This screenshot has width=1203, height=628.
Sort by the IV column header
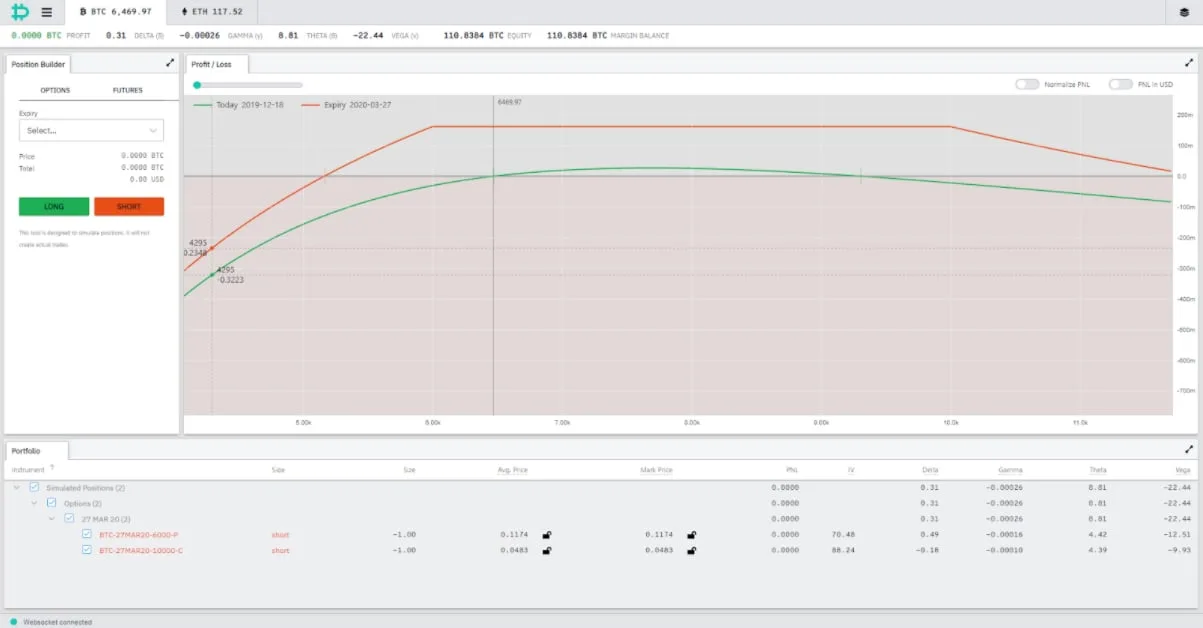851,469
